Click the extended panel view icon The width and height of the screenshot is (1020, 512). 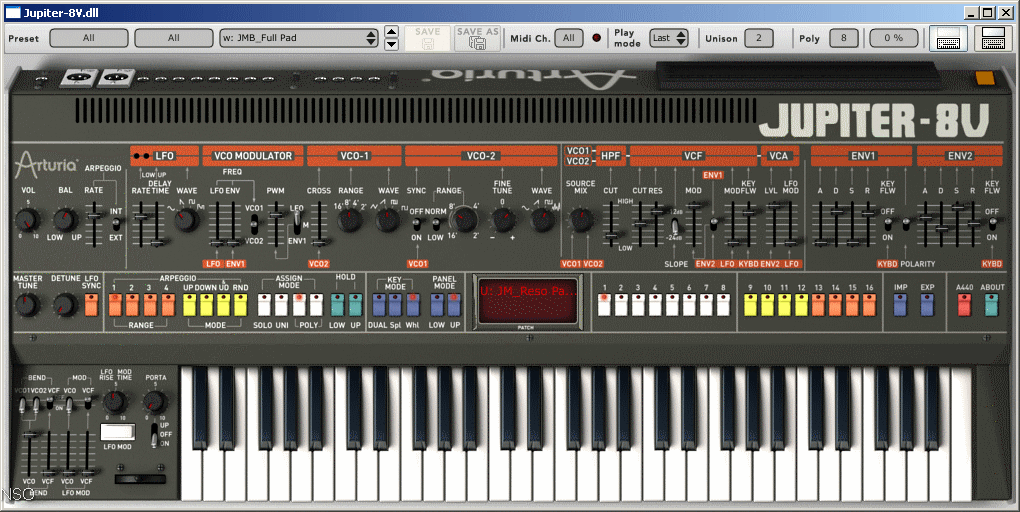992,38
